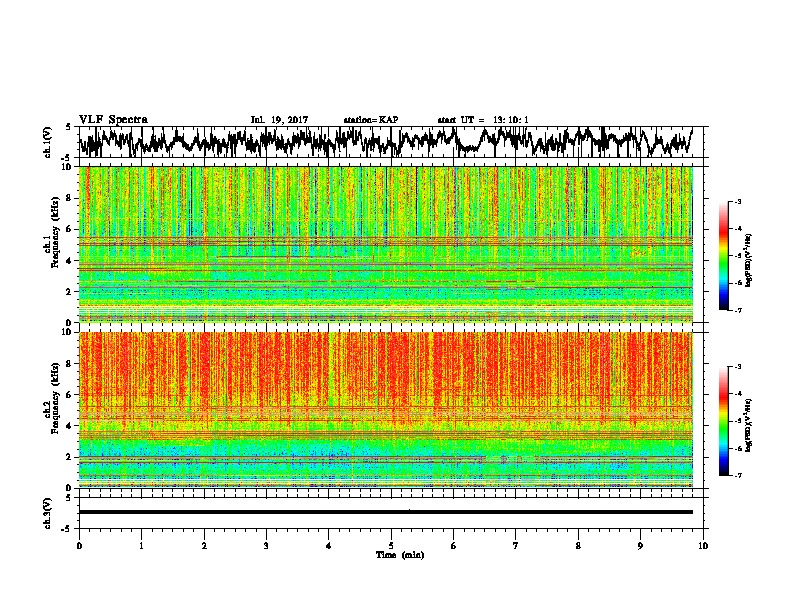Click the ch.2 color scale bar

[723, 421]
